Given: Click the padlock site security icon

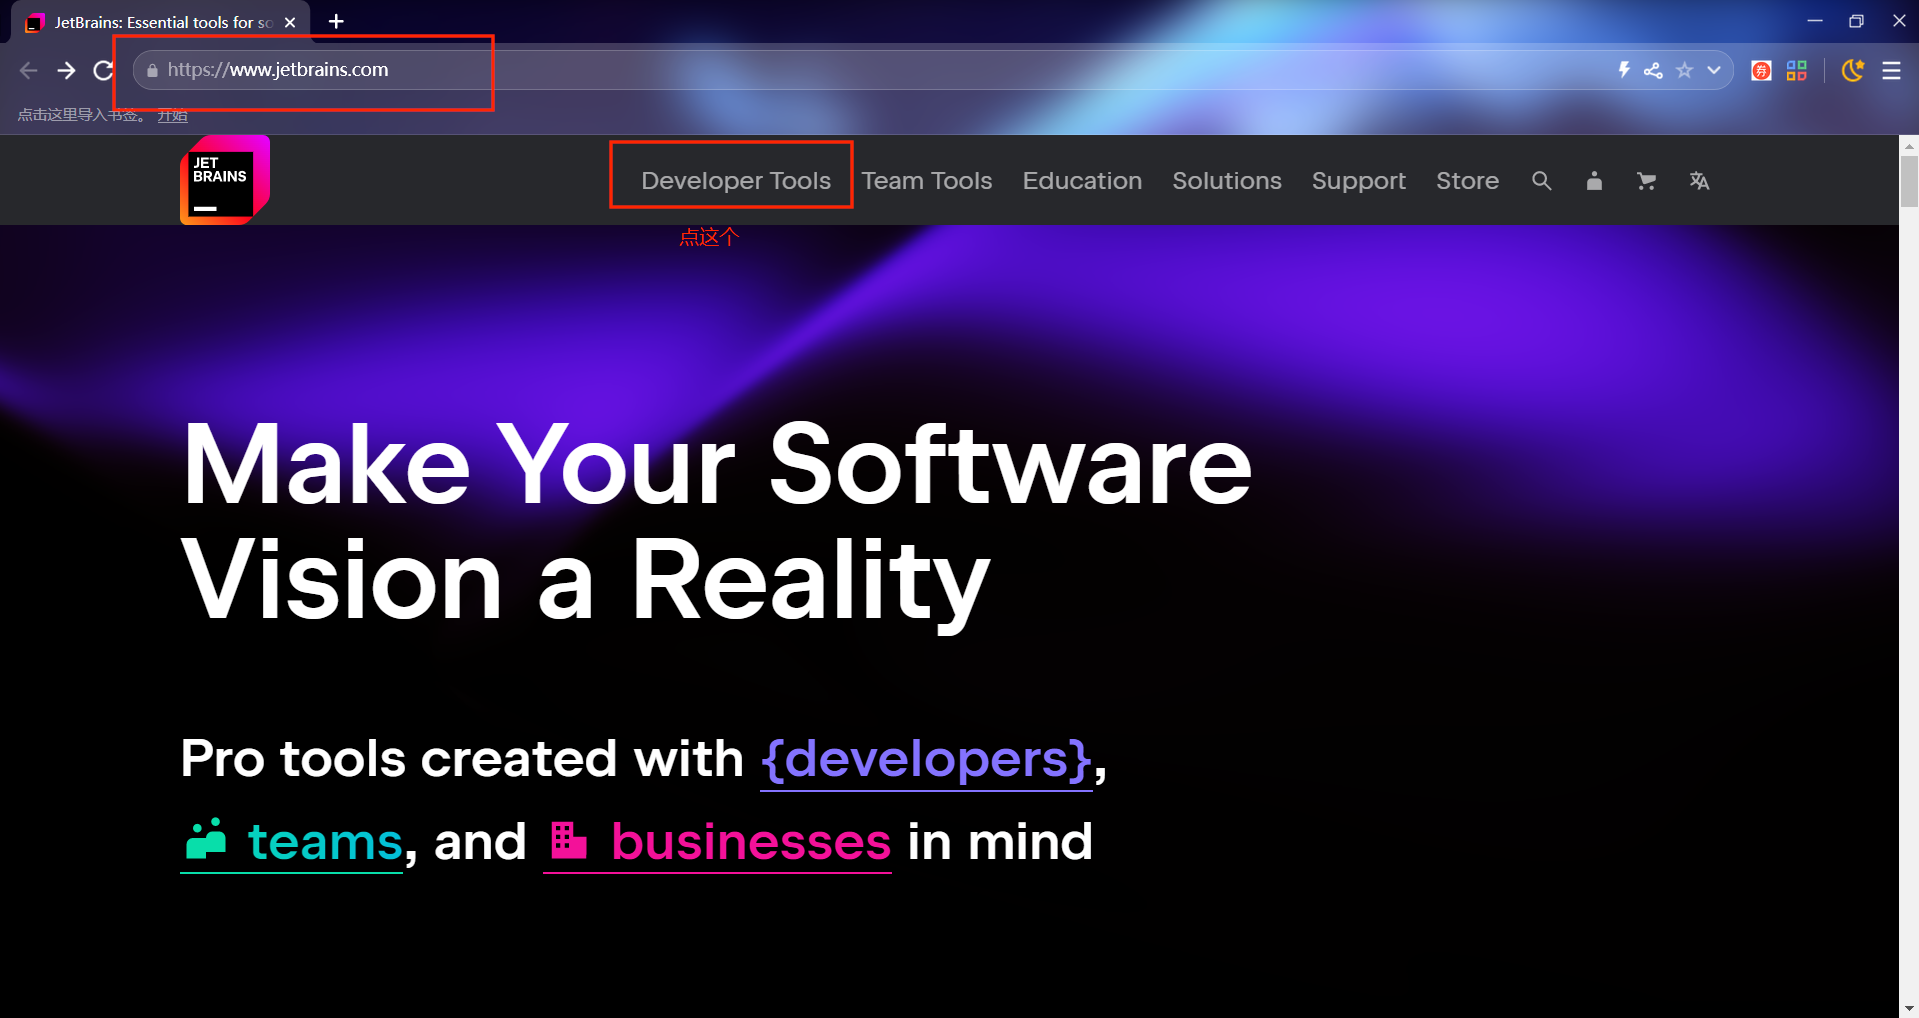Looking at the screenshot, I should (152, 70).
